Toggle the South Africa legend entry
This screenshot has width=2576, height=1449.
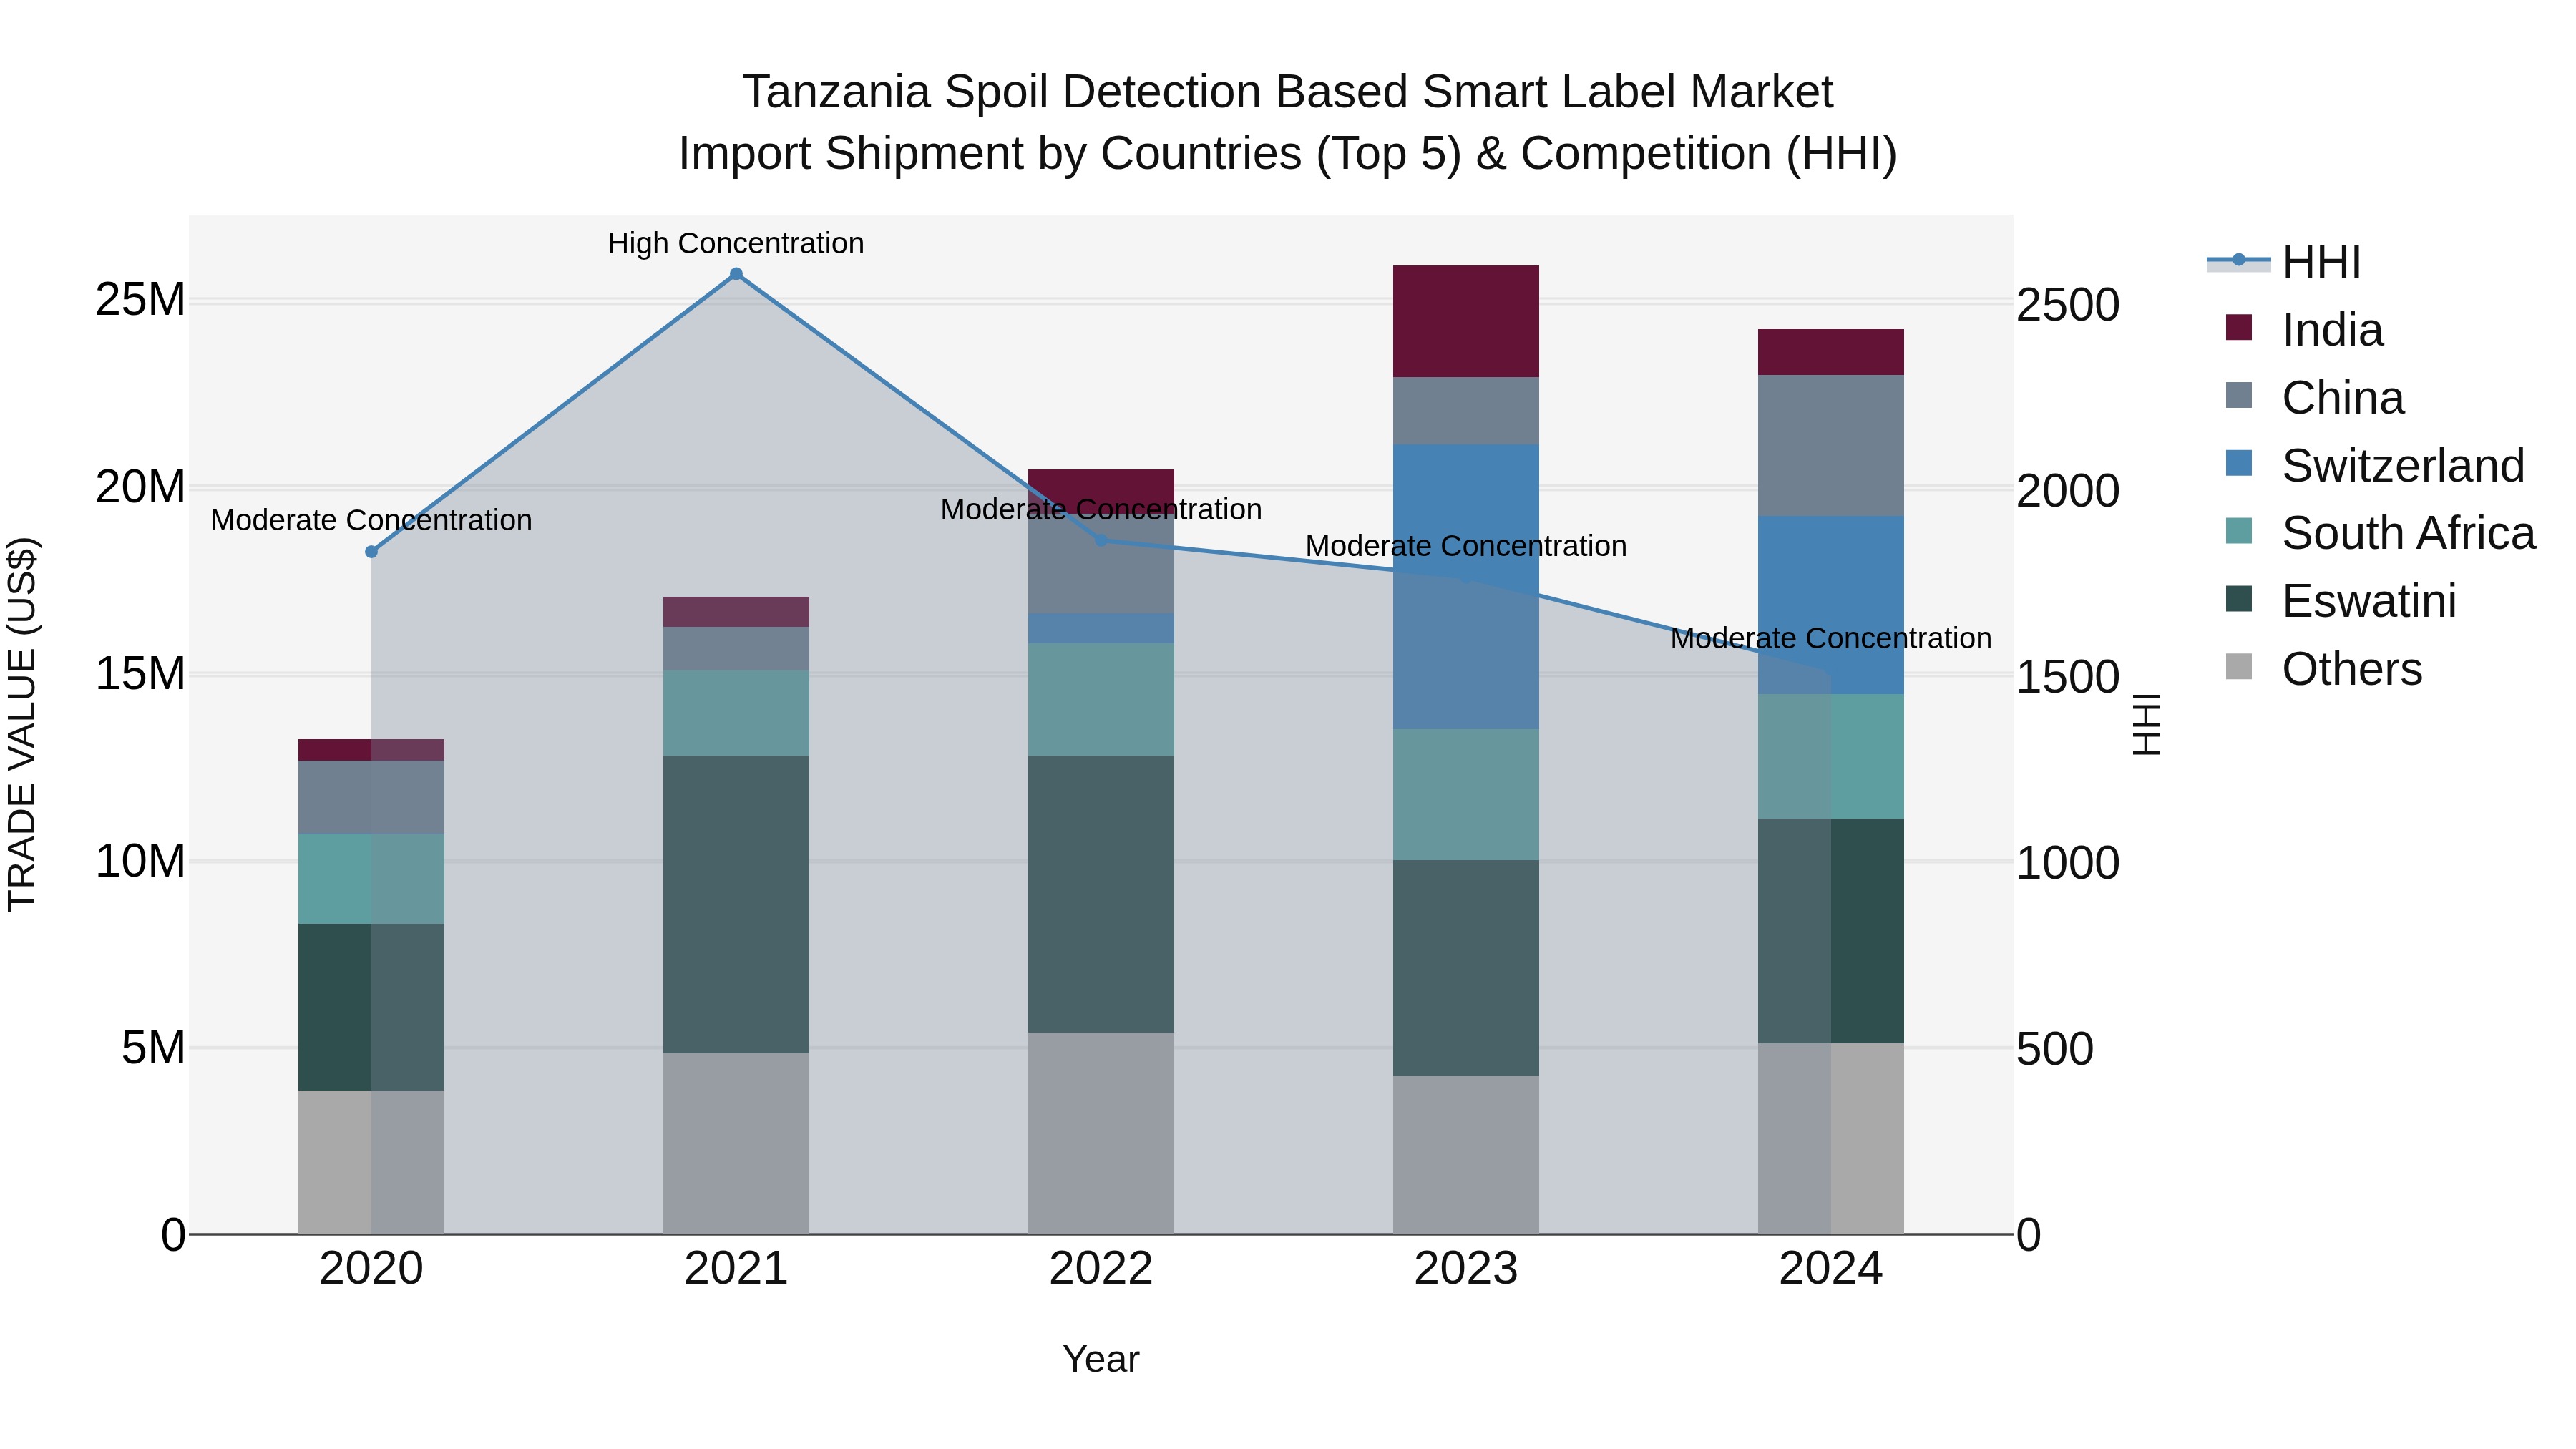point(2381,533)
